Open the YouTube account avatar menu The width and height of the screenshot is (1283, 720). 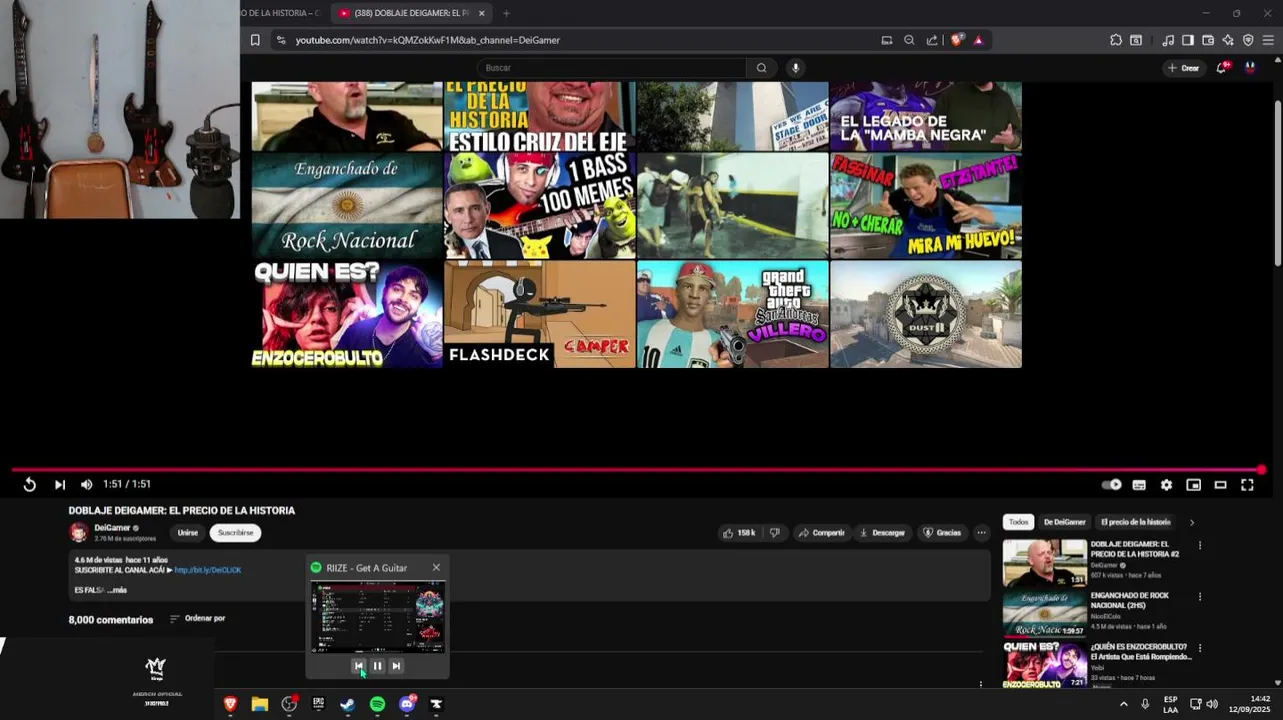click(1250, 67)
